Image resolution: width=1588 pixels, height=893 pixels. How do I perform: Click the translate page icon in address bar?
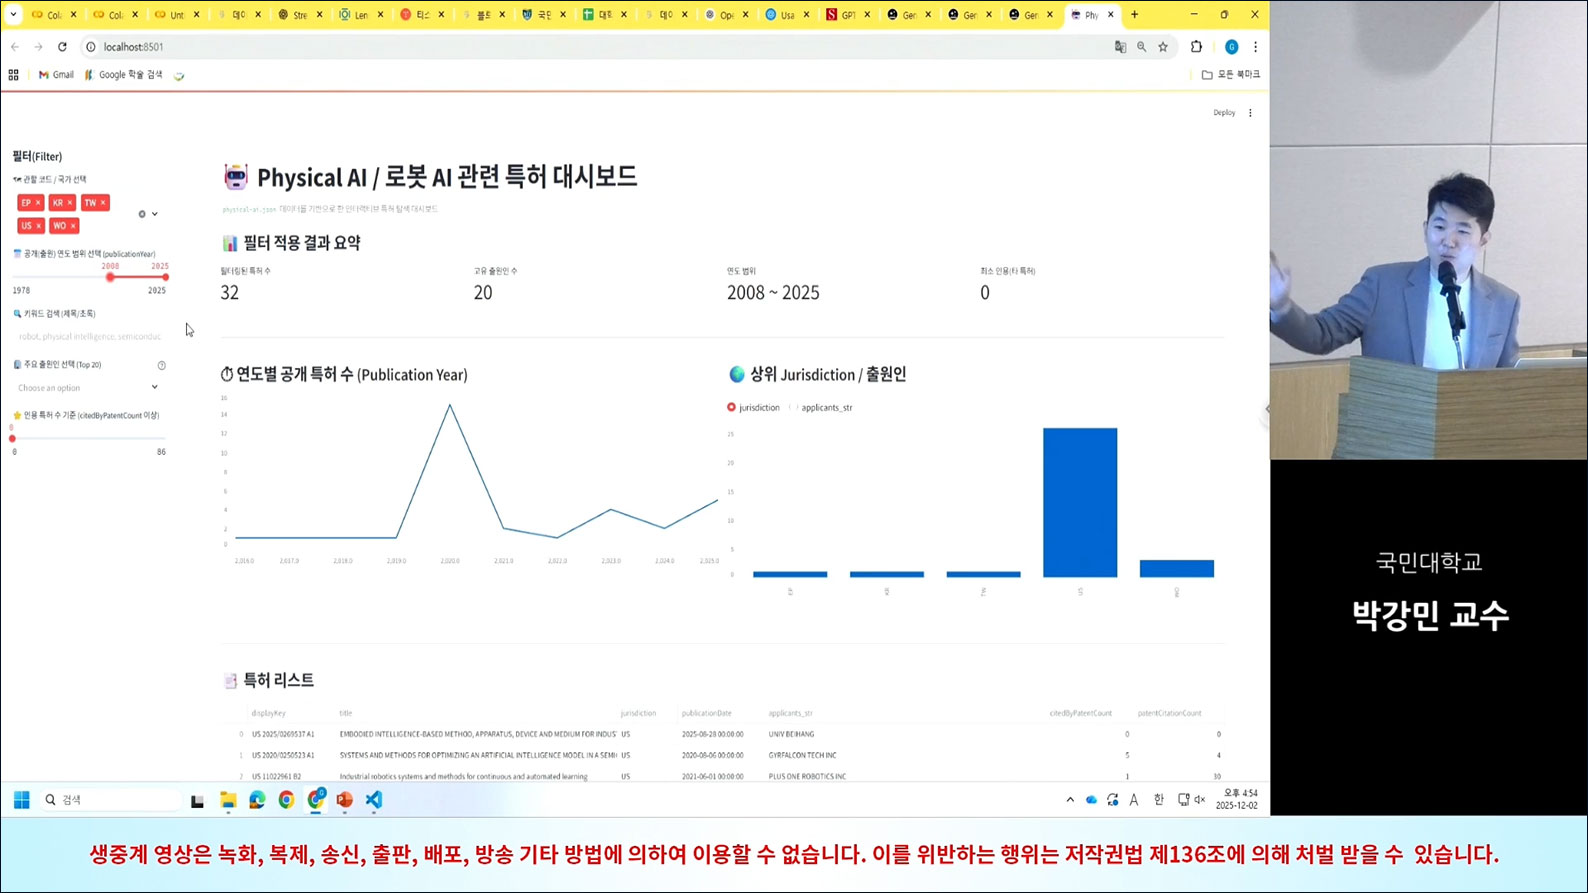(x=1120, y=47)
